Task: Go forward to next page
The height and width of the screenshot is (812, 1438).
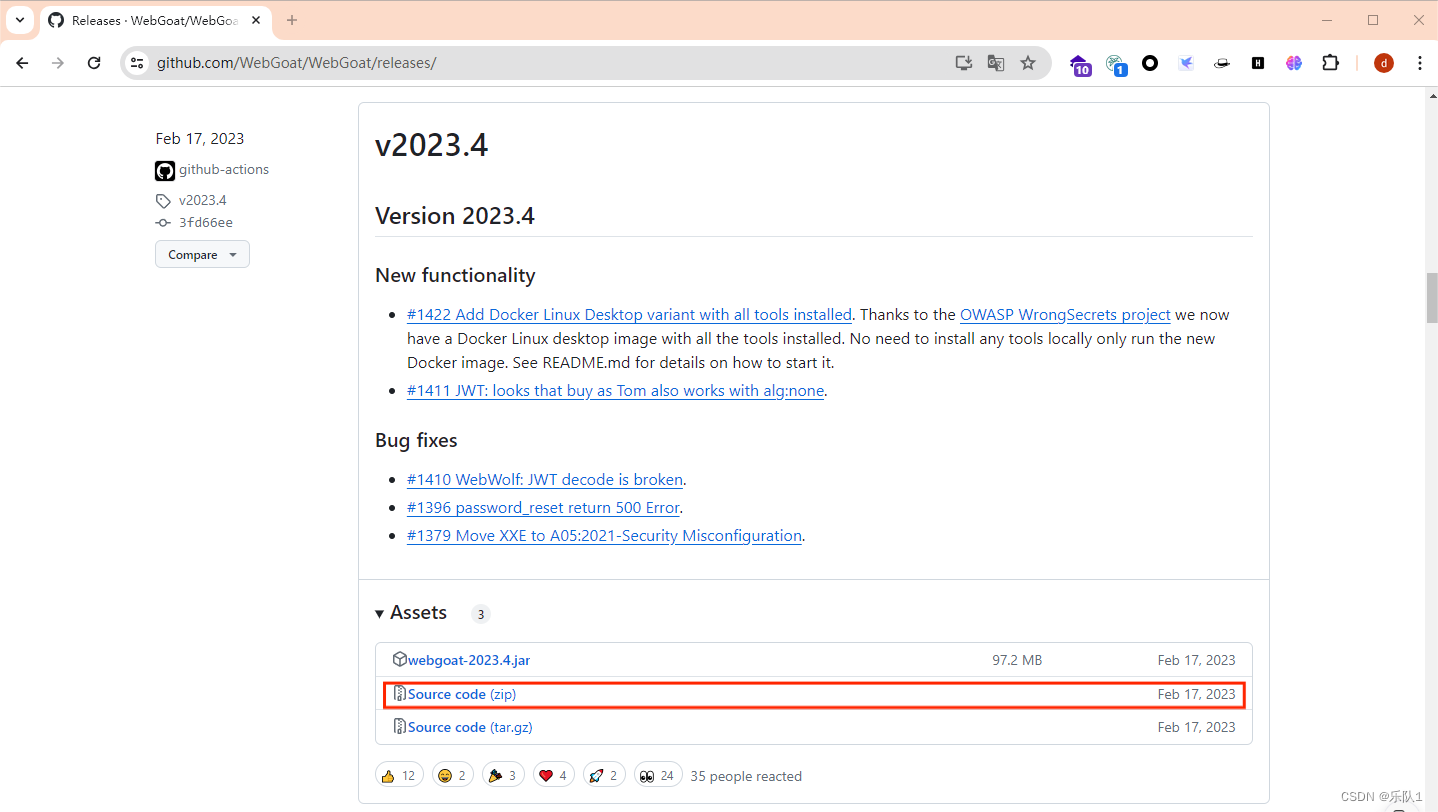Action: pyautogui.click(x=58, y=63)
